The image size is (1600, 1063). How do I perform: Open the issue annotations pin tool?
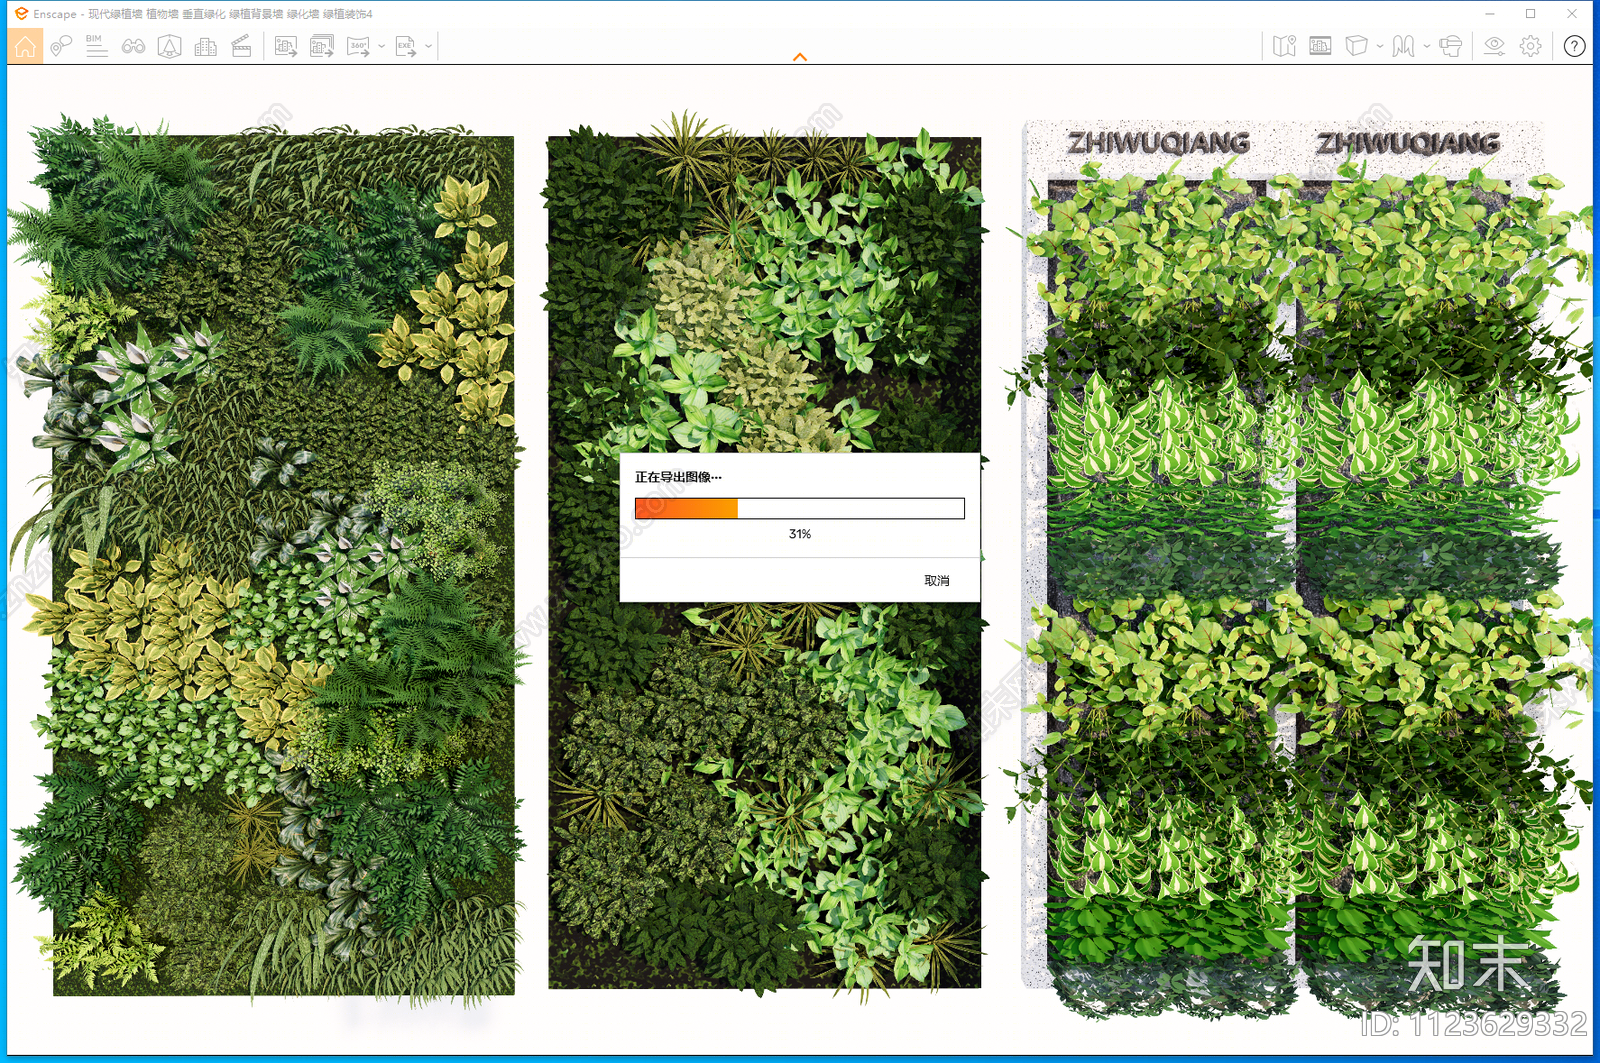61,46
